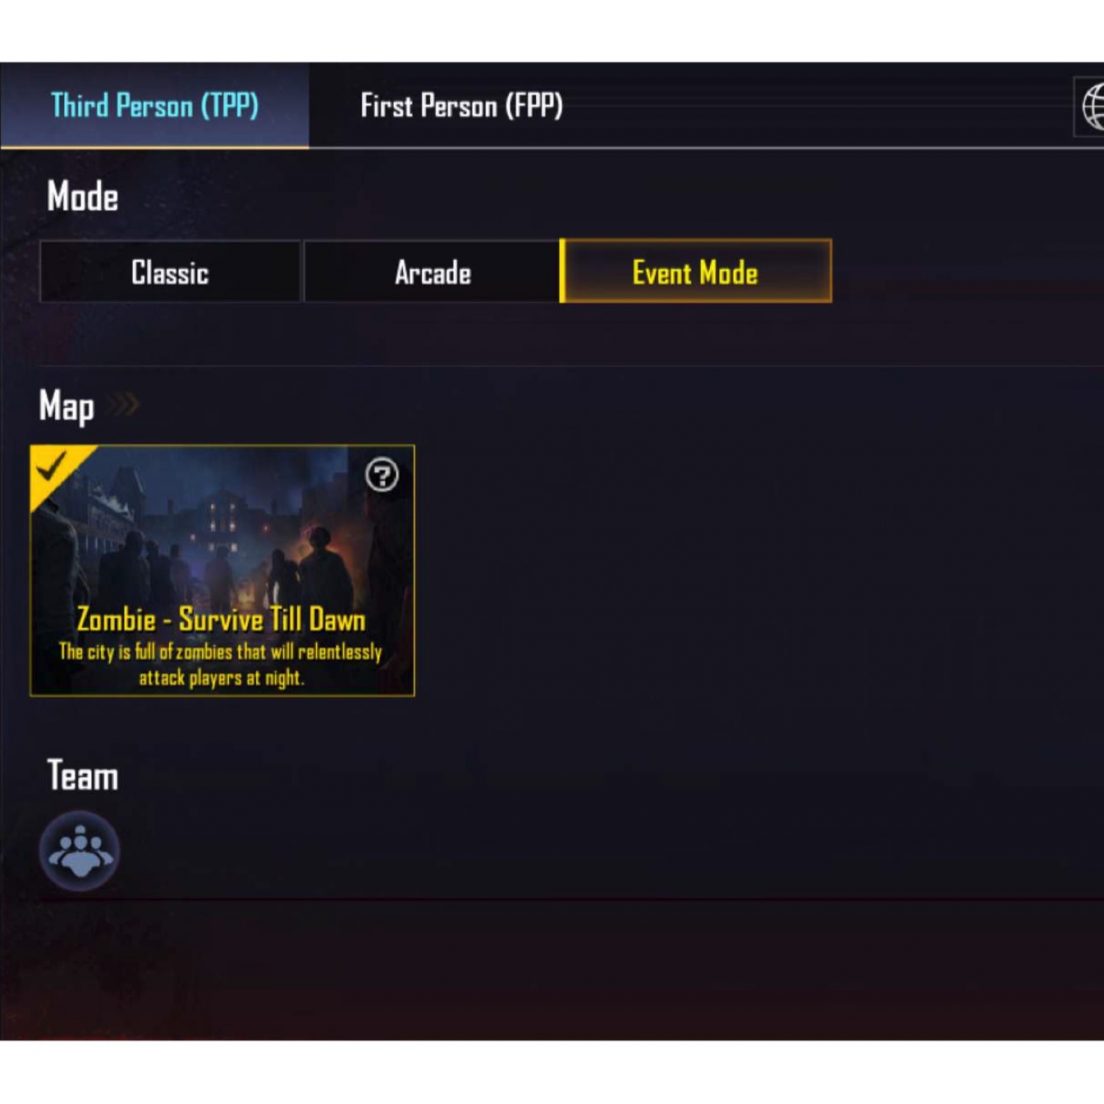Click the gold underline beneath TPP tab

point(154,147)
